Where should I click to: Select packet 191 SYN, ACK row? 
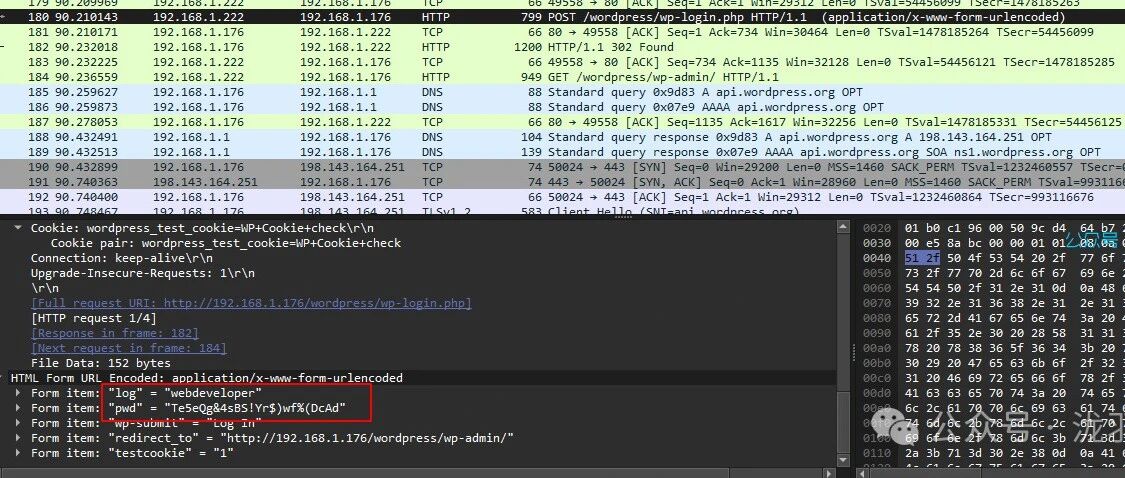[x=562, y=182]
